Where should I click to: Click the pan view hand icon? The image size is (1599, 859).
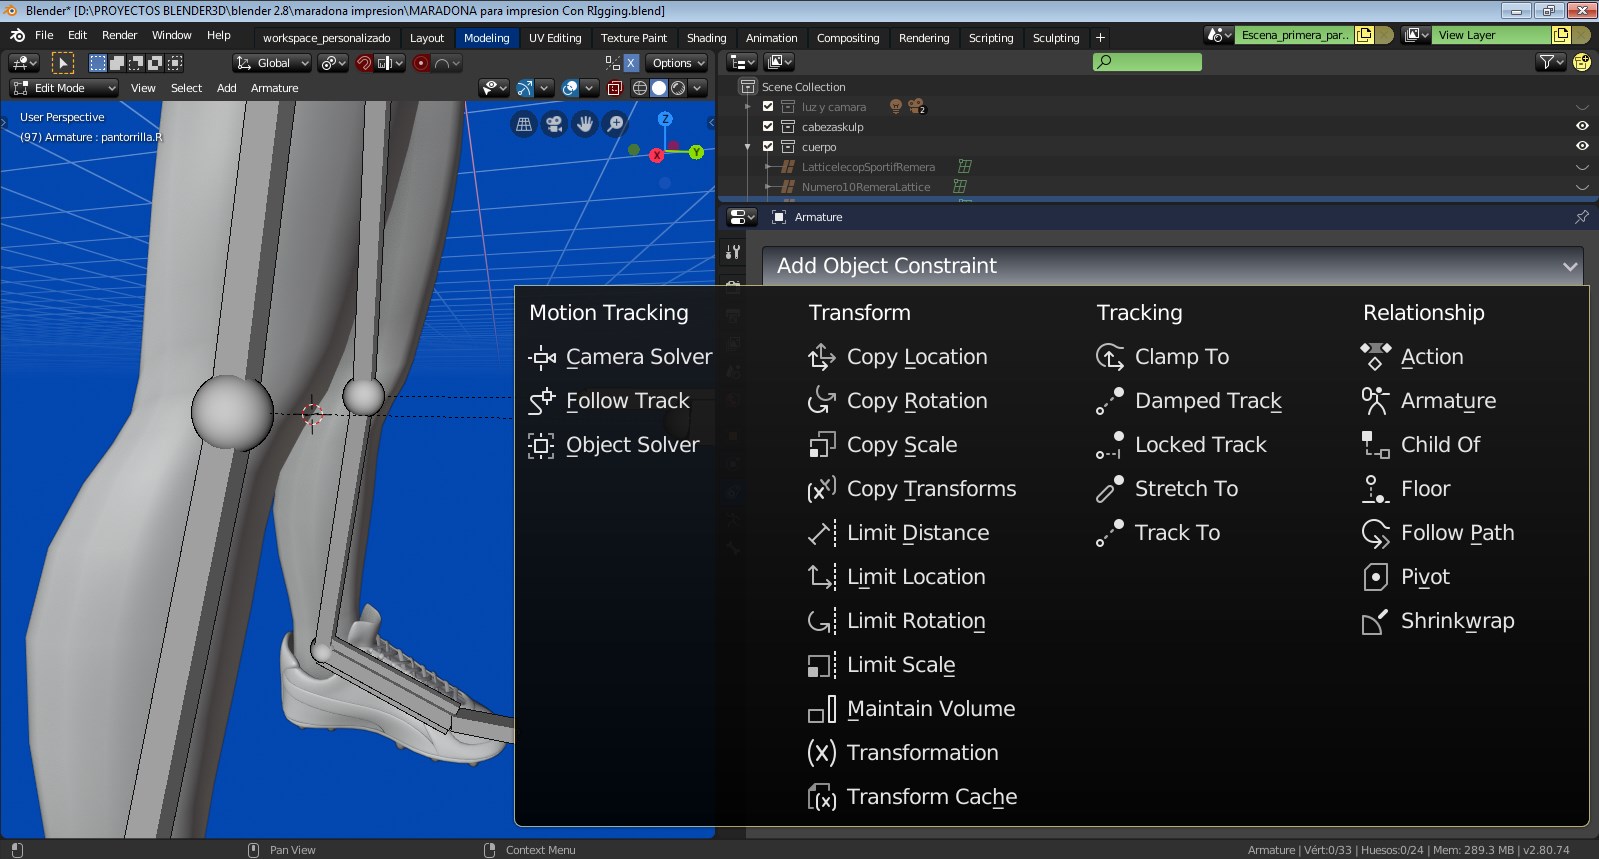click(585, 124)
